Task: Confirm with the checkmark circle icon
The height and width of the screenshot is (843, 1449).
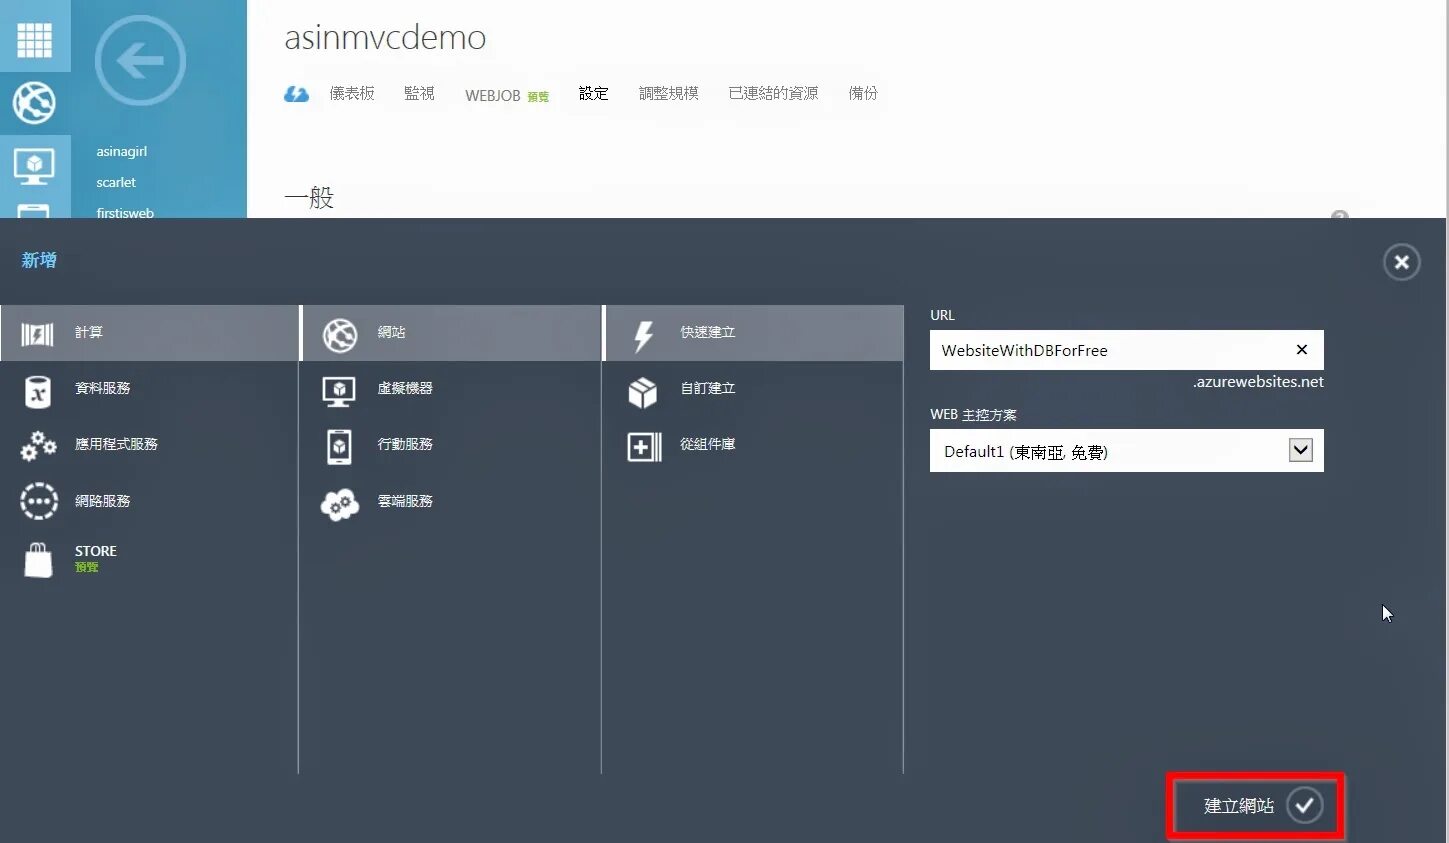Action: 1304,805
